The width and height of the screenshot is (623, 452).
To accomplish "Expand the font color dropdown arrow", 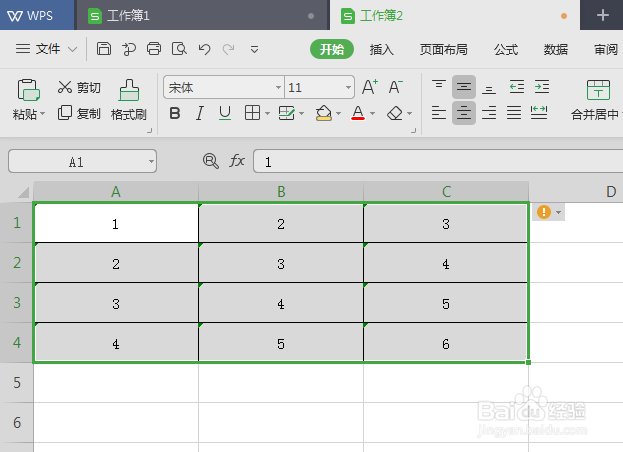I will (x=372, y=114).
